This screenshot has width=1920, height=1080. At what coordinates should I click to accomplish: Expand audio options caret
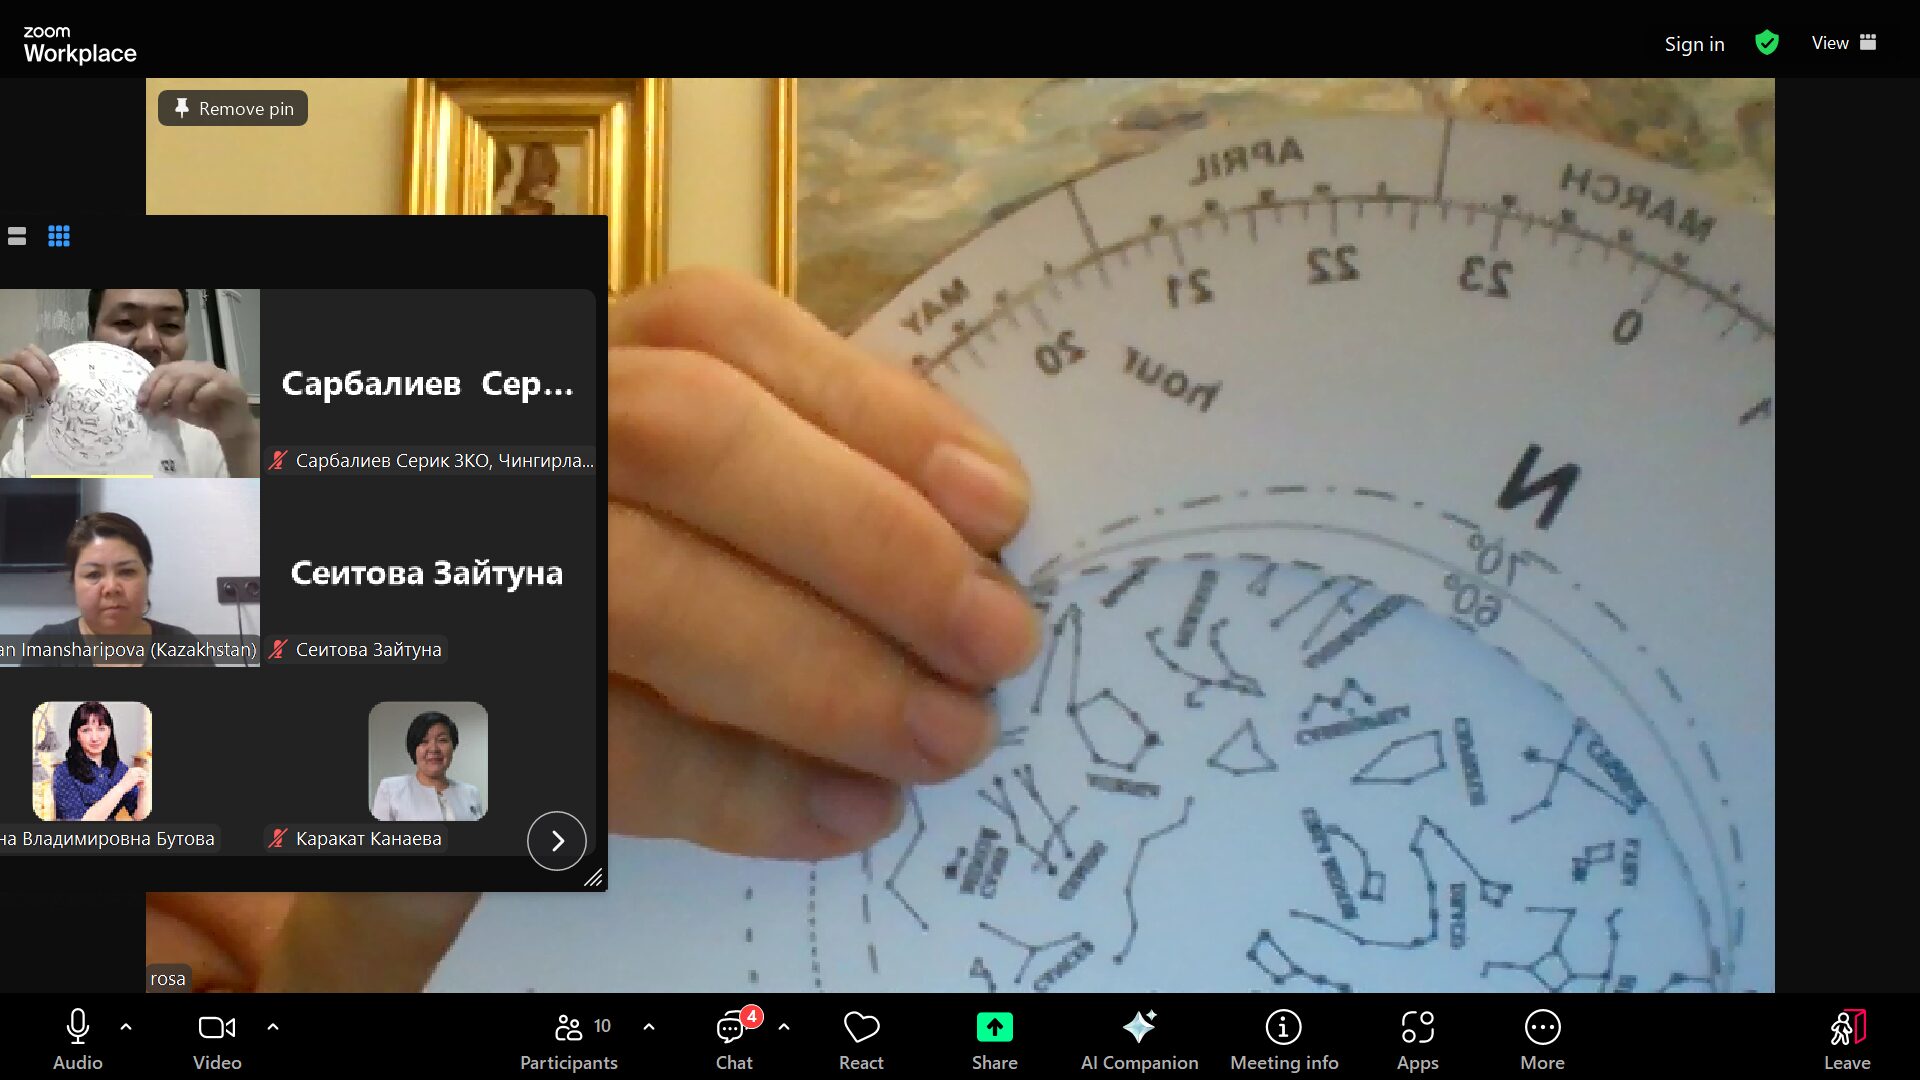126,1027
